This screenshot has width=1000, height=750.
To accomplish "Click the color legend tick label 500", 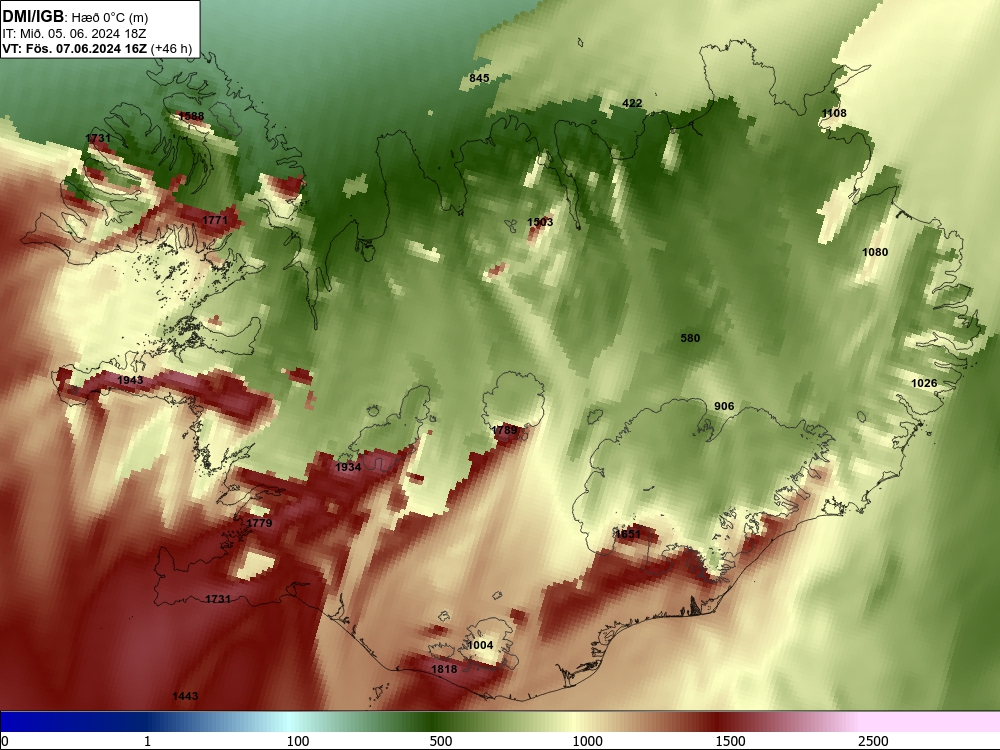I will [441, 741].
